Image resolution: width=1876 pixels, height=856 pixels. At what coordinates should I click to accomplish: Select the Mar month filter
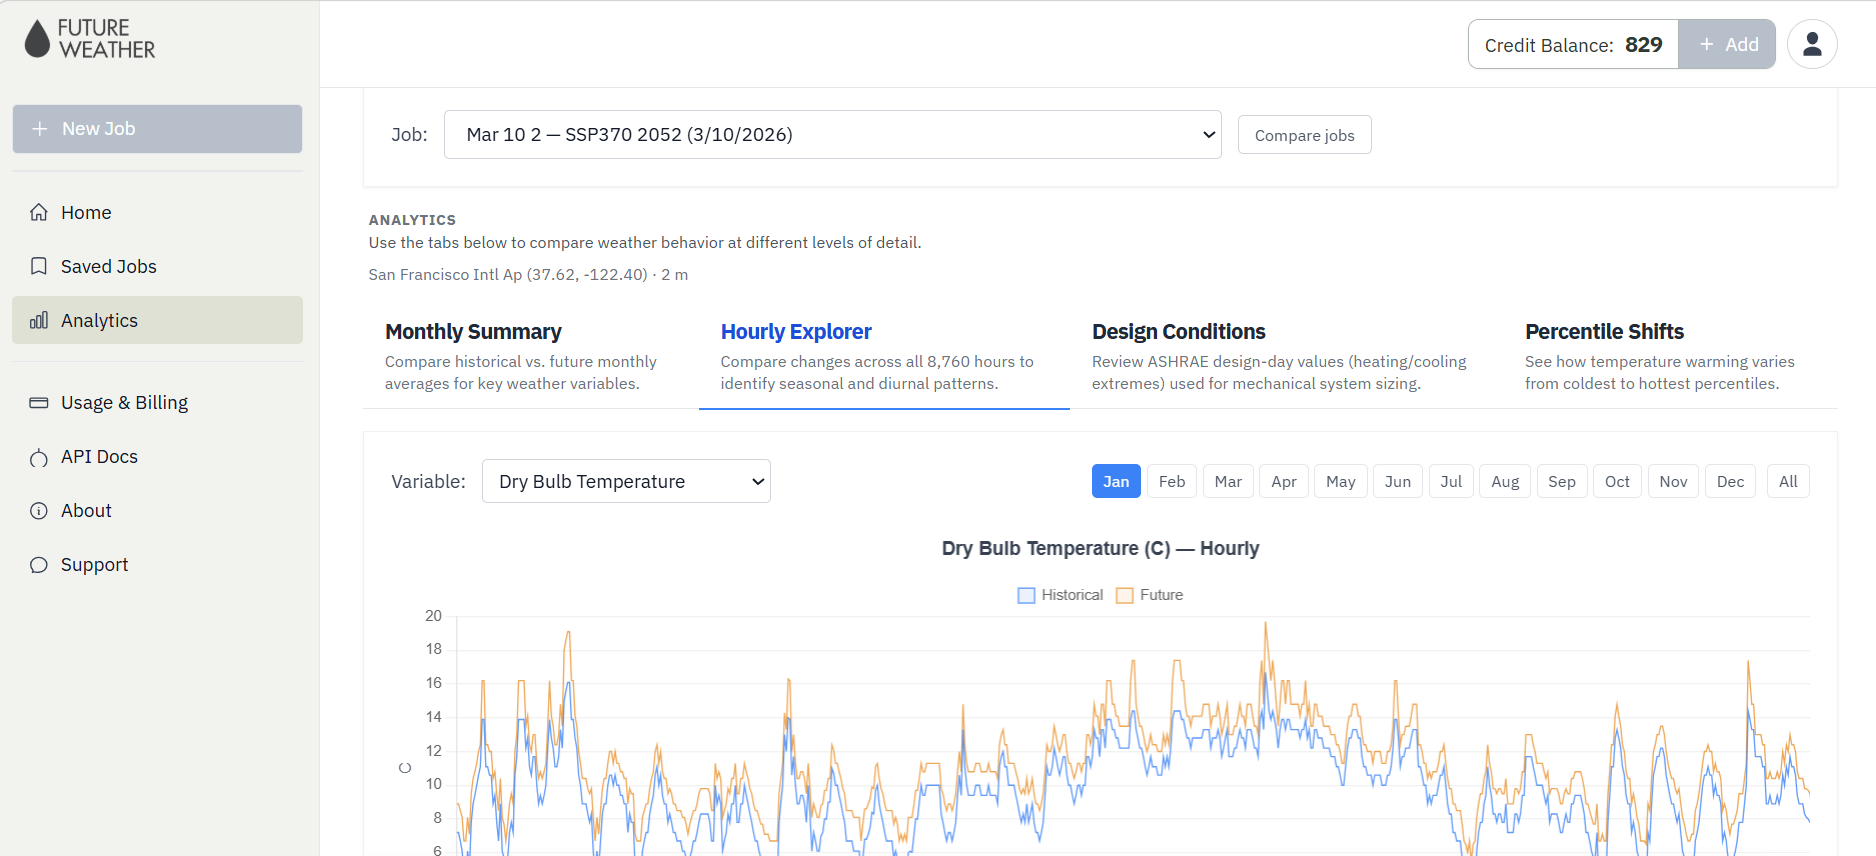tap(1228, 481)
